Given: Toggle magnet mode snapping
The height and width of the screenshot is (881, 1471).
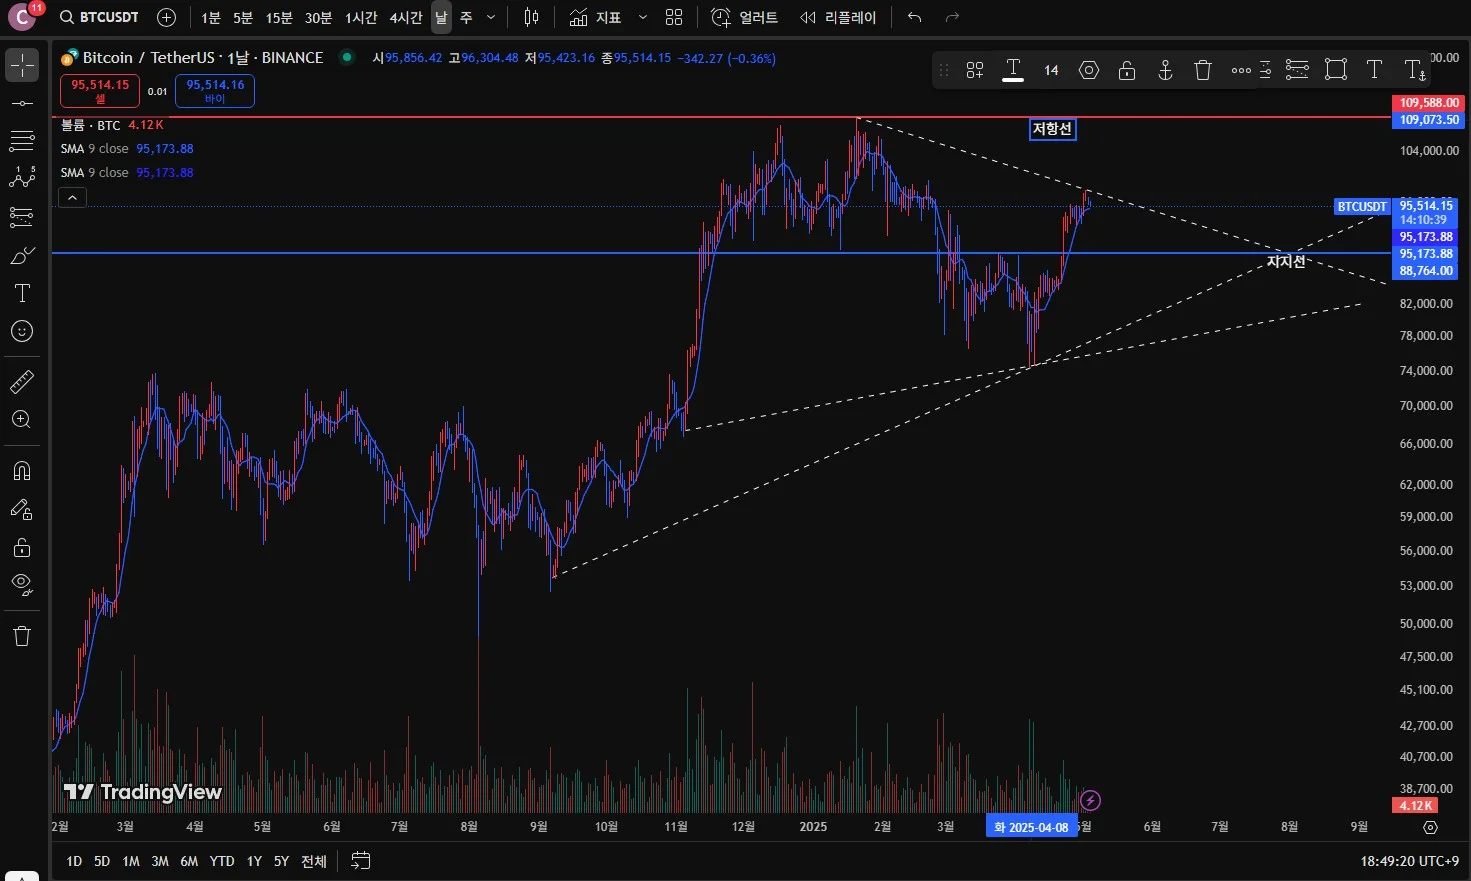Looking at the screenshot, I should coord(22,471).
